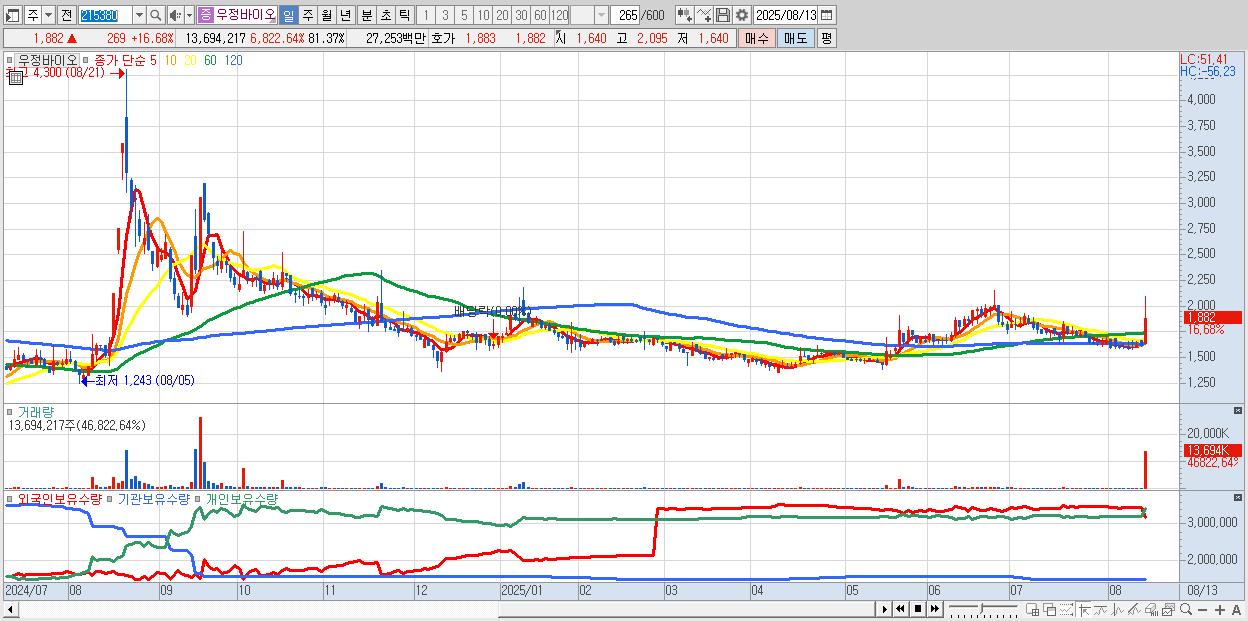The width and height of the screenshot is (1248, 621).
Task: Rewind the chart replay
Action: click(x=900, y=609)
